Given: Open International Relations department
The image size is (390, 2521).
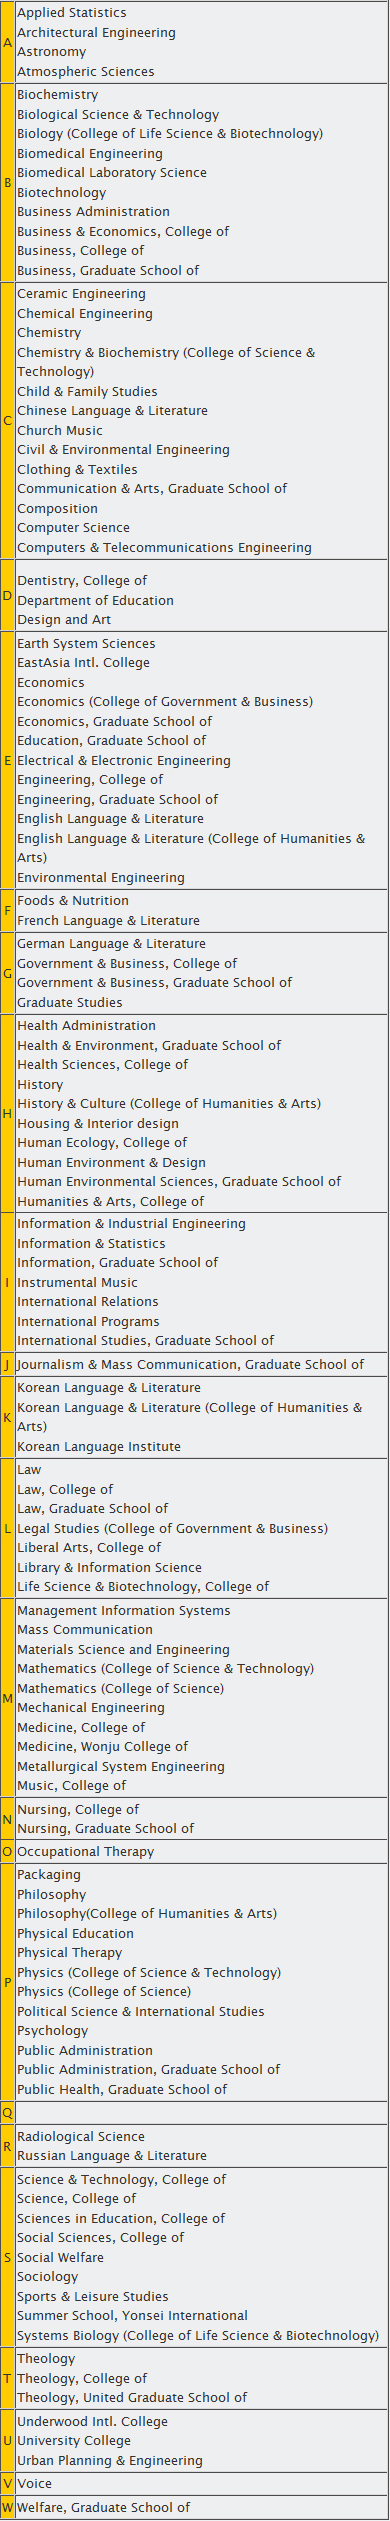Looking at the screenshot, I should 88,1302.
